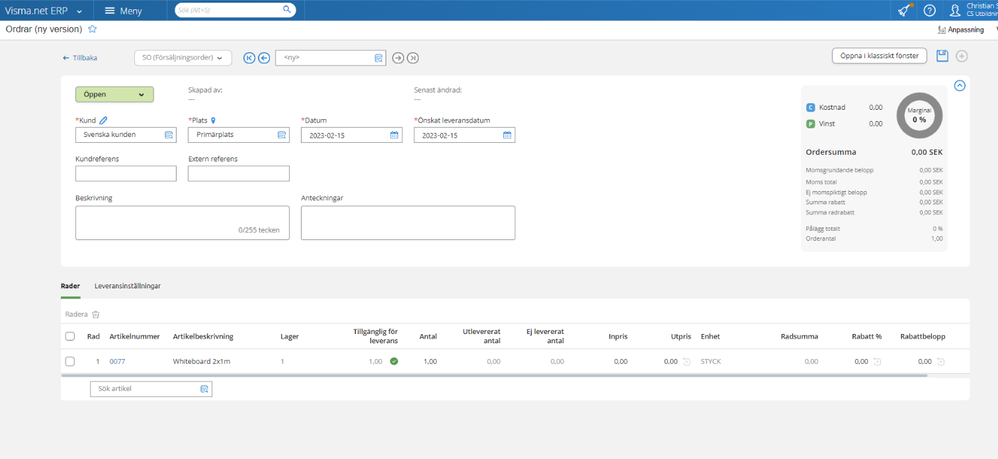Click the blue Kostnad C badge

810,108
